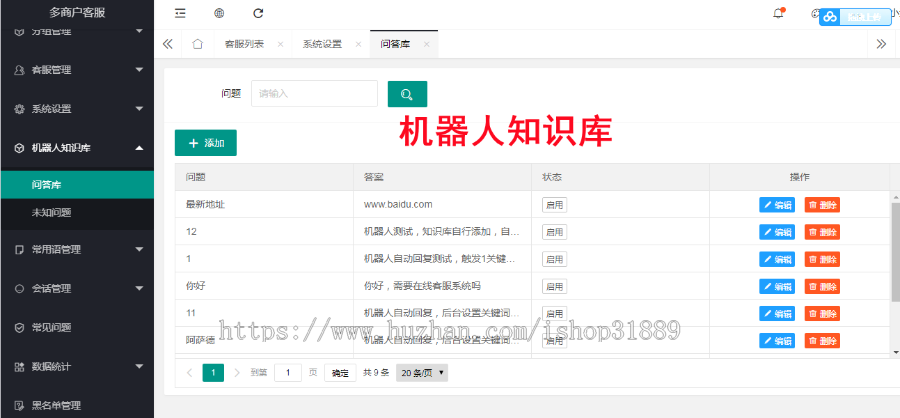Screen dimensions: 900x418
Task: Select the 问答库 tab
Action: (x=395, y=44)
